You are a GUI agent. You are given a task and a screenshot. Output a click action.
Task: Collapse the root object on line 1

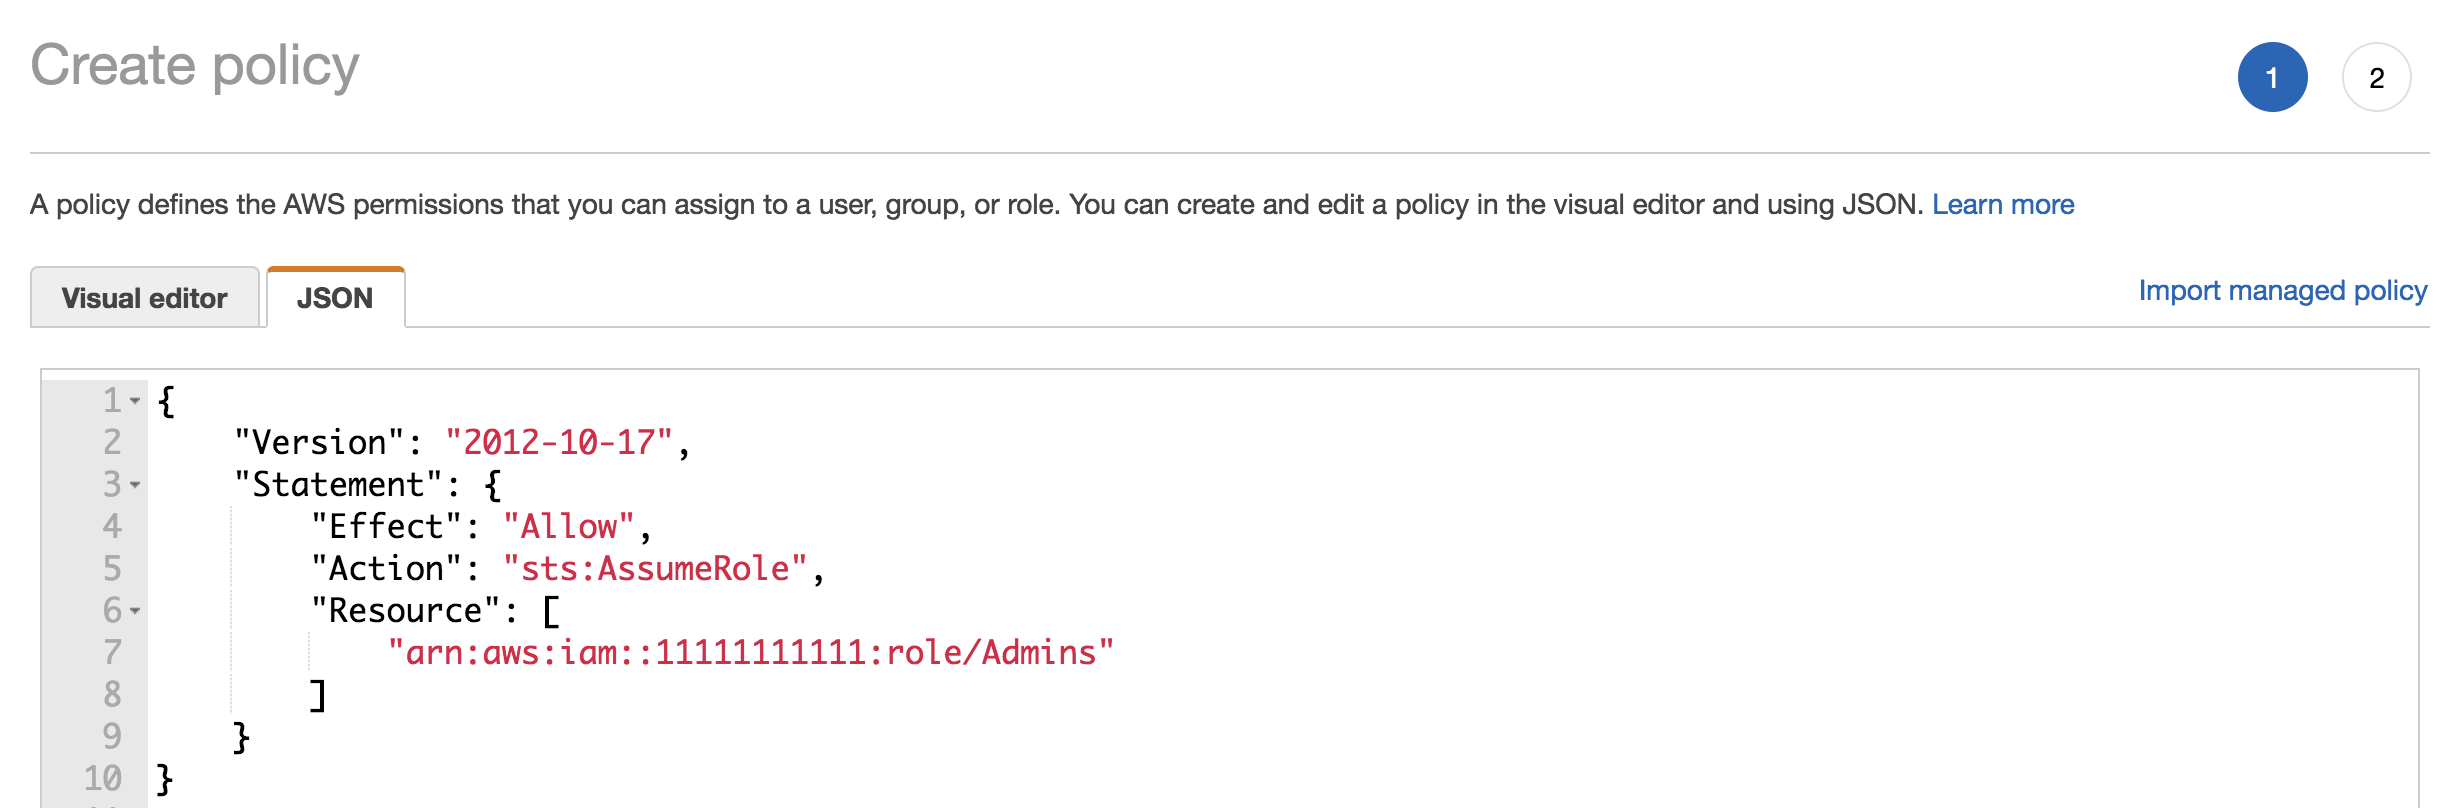tap(135, 401)
